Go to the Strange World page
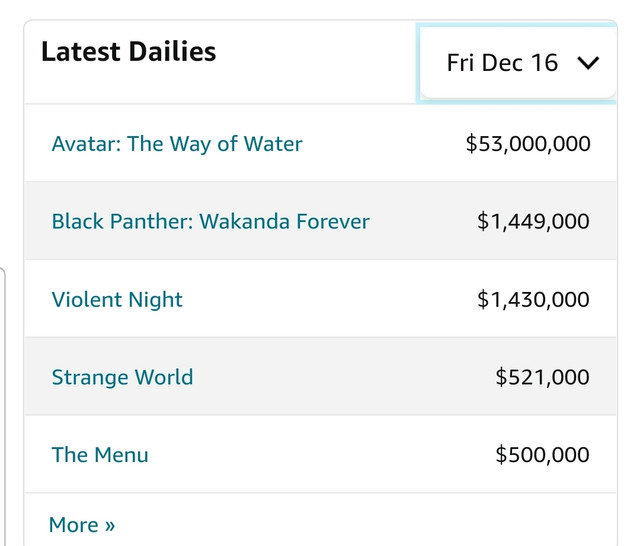This screenshot has height=546, width=640. click(122, 377)
